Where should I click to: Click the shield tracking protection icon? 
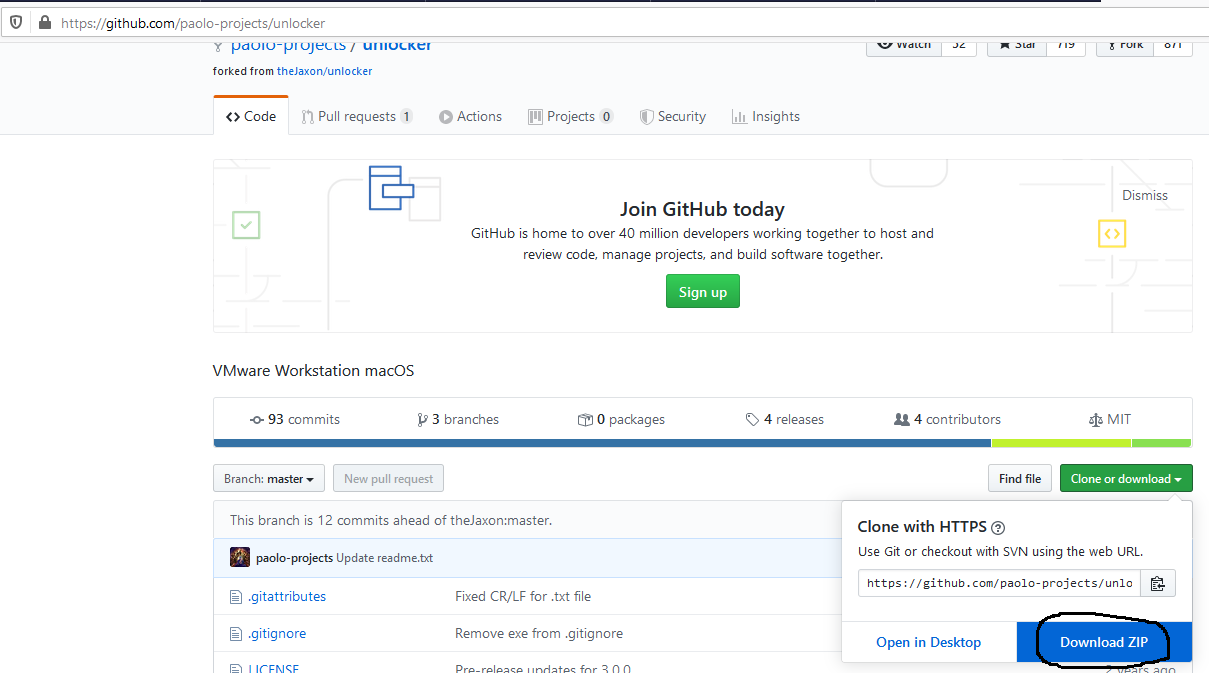point(17,22)
